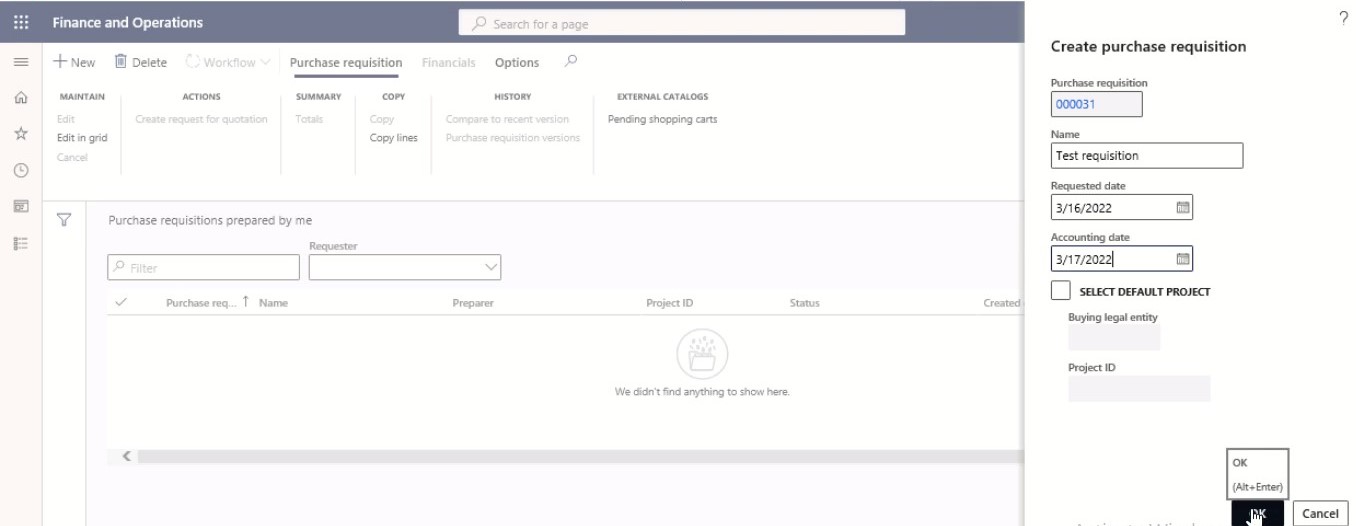Click Create request for quotation
This screenshot has width=1356, height=526.
coord(201,119)
